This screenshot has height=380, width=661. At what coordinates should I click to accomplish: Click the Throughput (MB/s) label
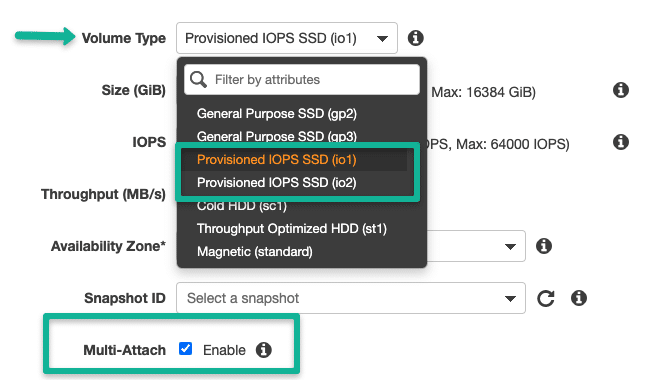coord(103,194)
